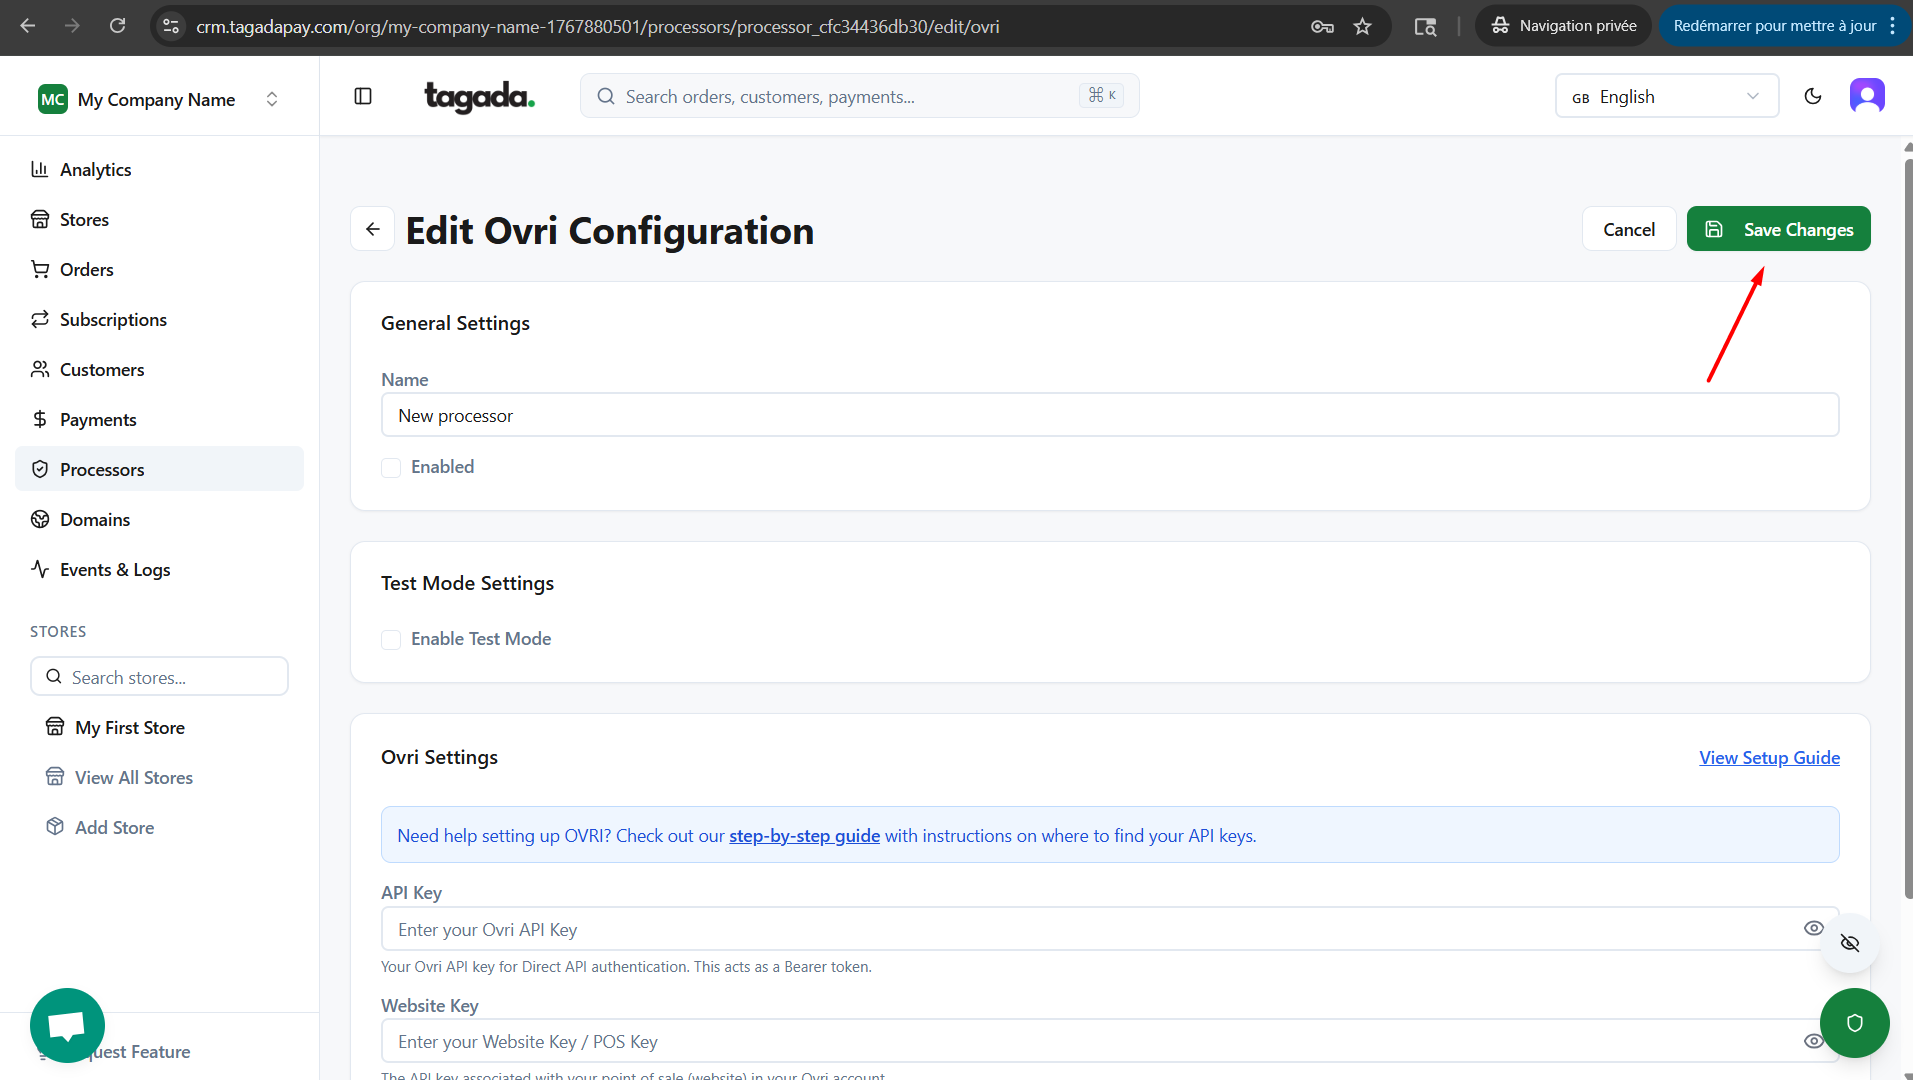This screenshot has width=1913, height=1080.
Task: Switch to dark mode moon icon
Action: click(1812, 96)
